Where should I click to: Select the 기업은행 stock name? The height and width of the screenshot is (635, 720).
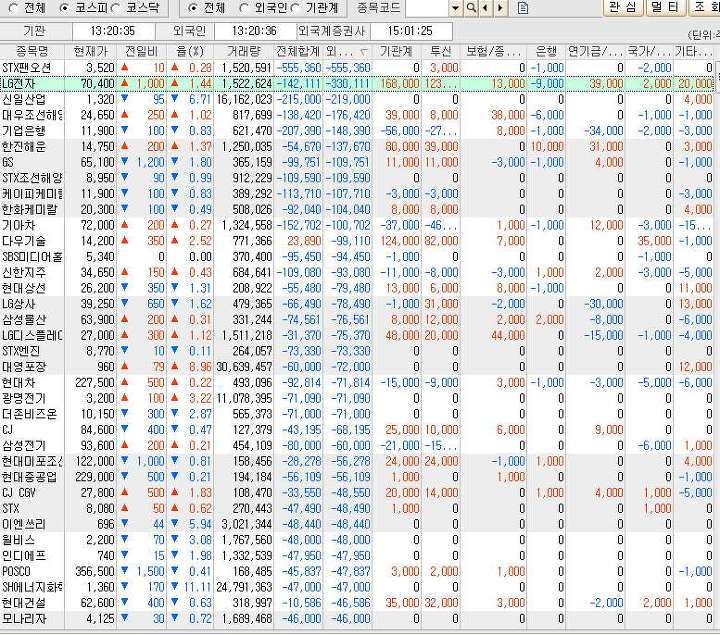point(24,131)
